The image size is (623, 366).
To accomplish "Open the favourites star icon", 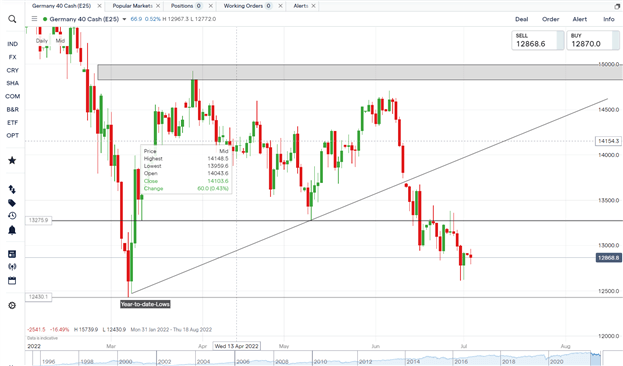I will pyautogui.click(x=12, y=161).
